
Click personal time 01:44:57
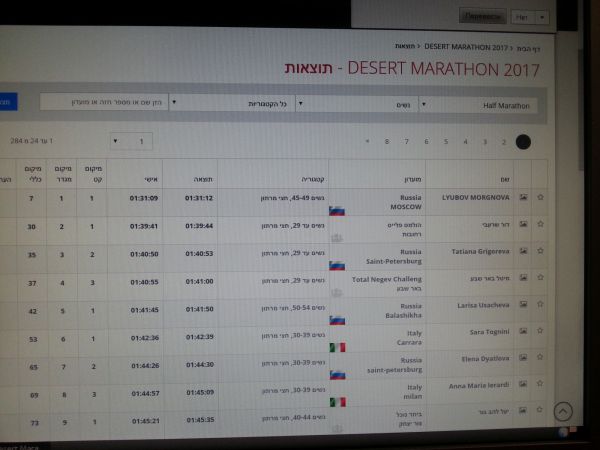[x=145, y=393]
